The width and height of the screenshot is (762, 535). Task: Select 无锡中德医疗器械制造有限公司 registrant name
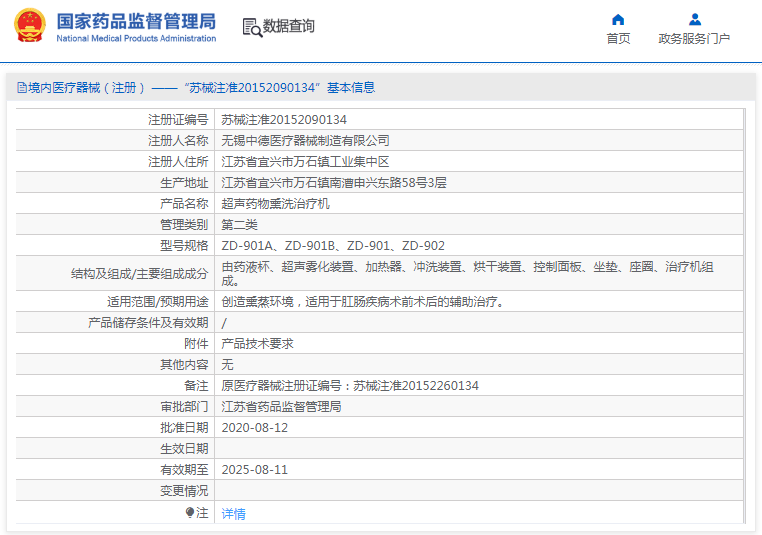tap(305, 140)
